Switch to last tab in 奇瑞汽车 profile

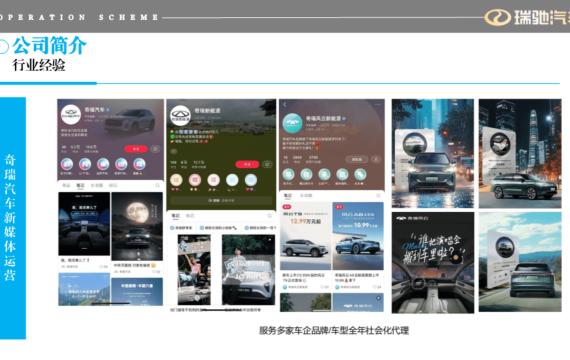click(113, 185)
